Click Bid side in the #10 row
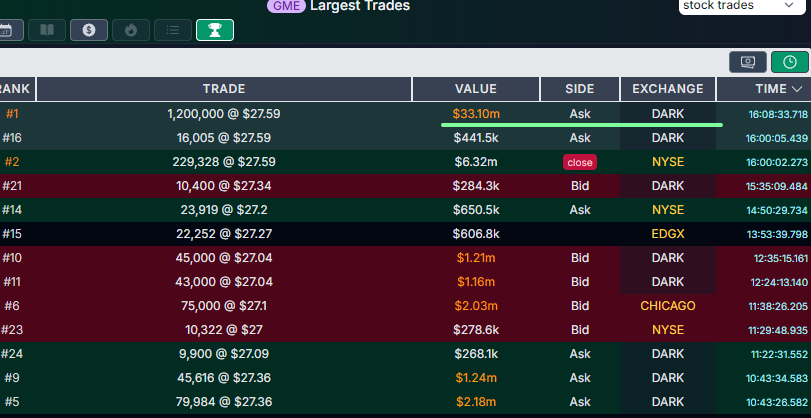 tap(580, 258)
